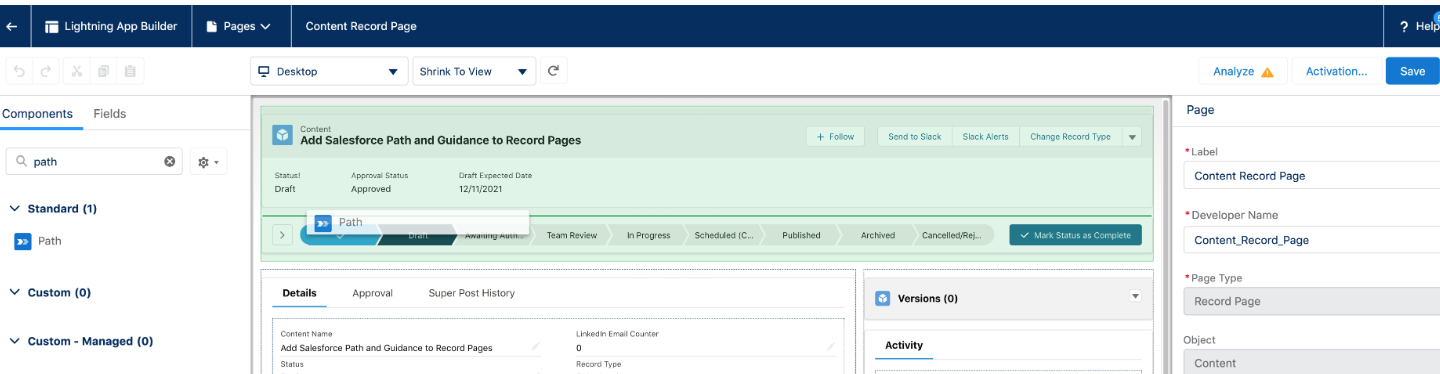
Task: Click the Activation button
Action: pyautogui.click(x=1336, y=71)
